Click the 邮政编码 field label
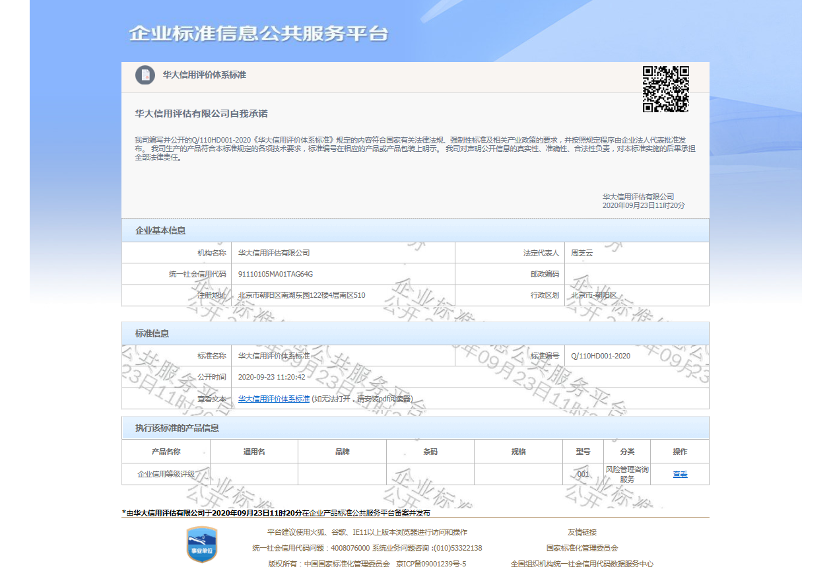Viewport: 828px width, 576px height. pyautogui.click(x=544, y=274)
